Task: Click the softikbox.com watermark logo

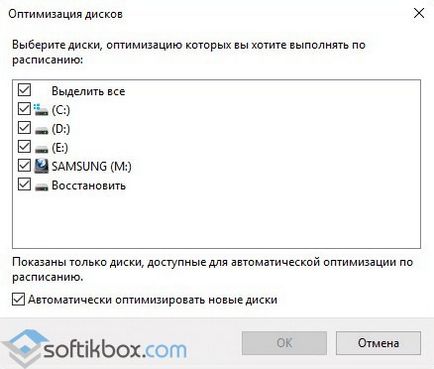Action: [95, 348]
